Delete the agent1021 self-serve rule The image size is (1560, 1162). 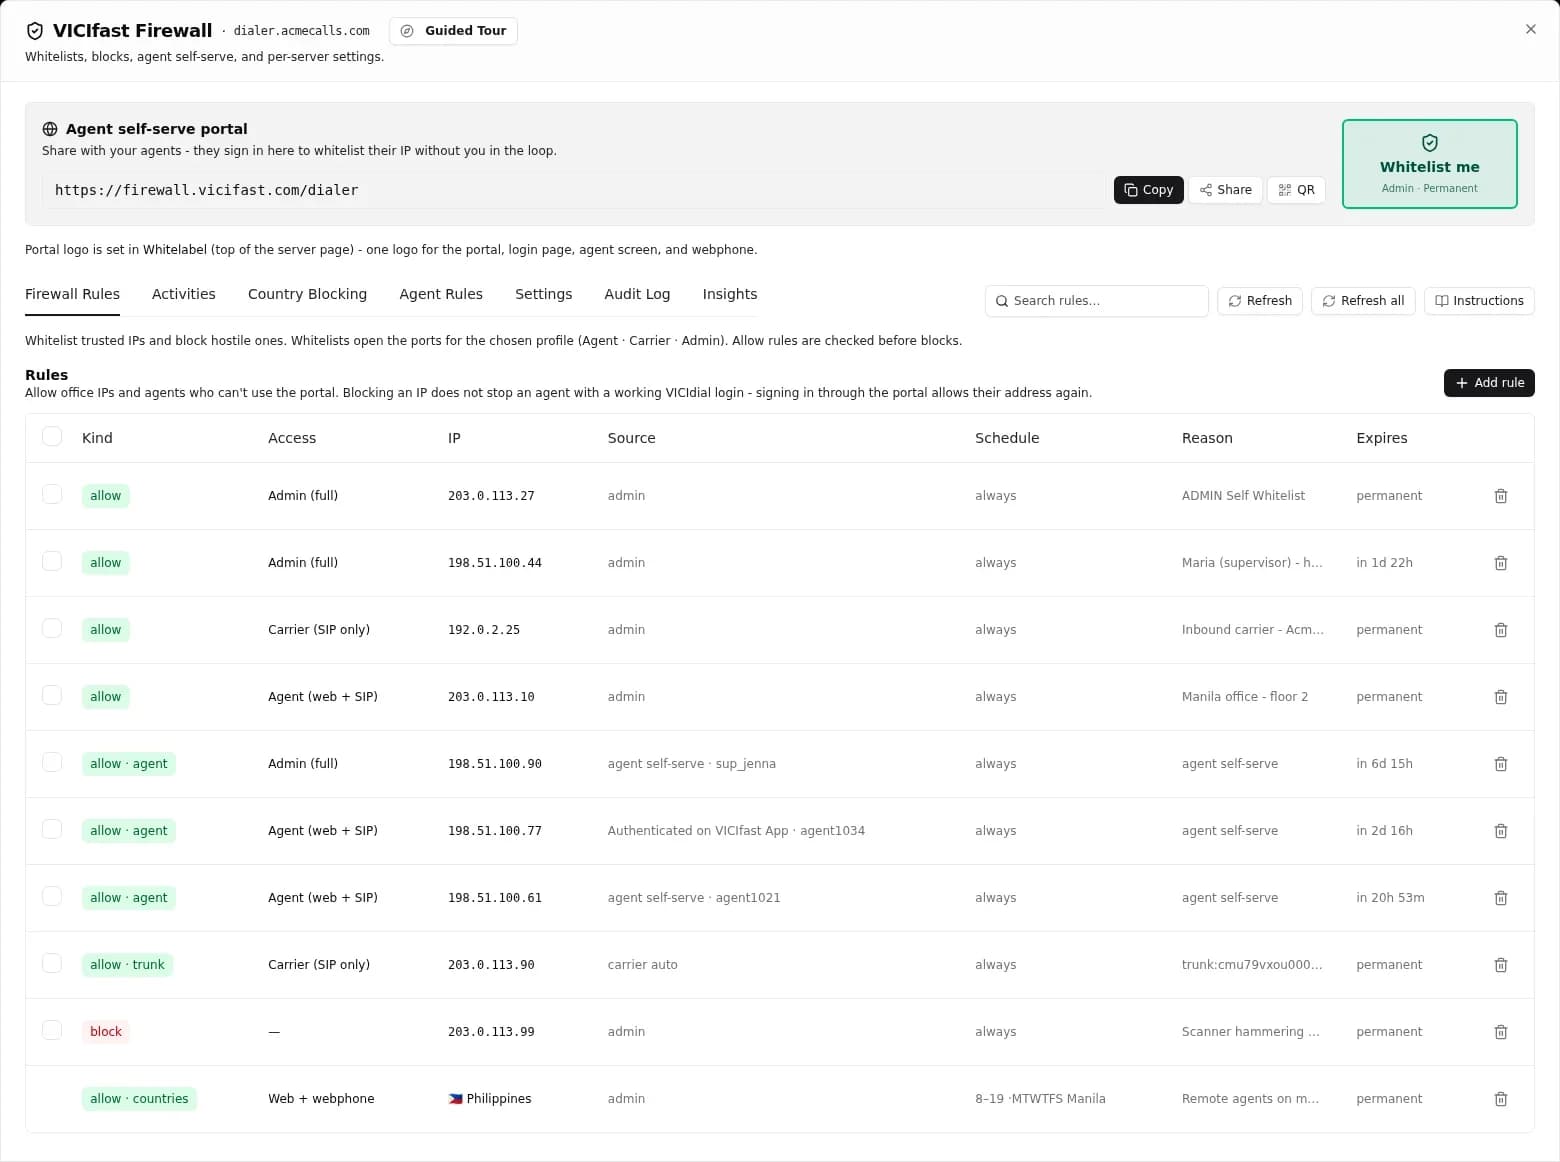click(1500, 898)
